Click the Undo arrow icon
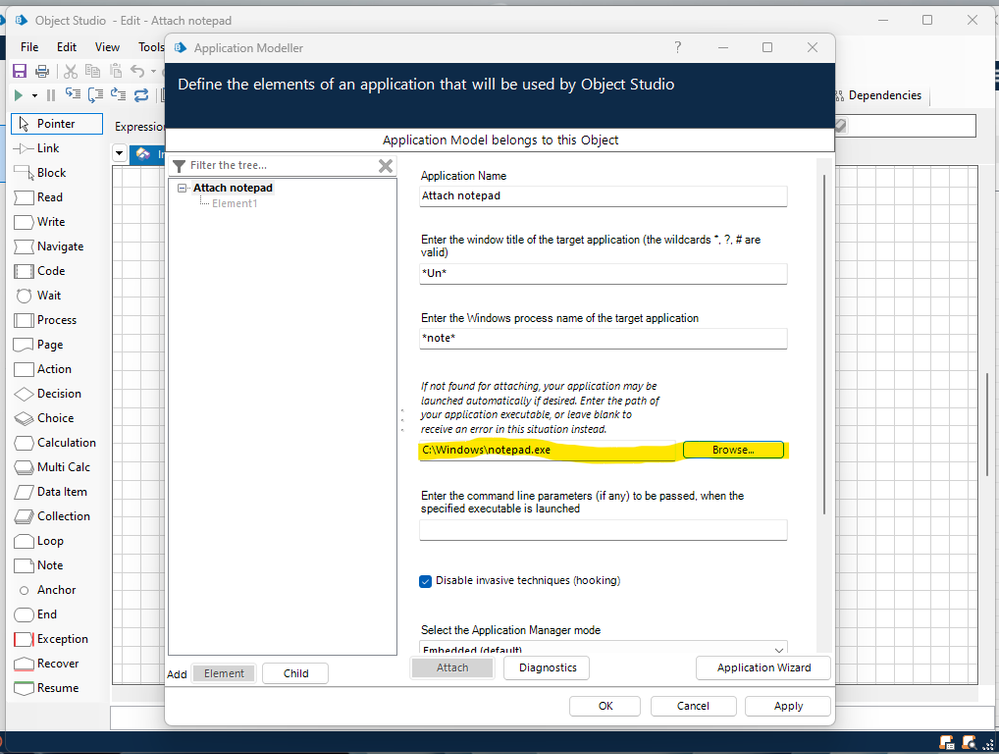This screenshot has height=754, width=999. tap(137, 71)
